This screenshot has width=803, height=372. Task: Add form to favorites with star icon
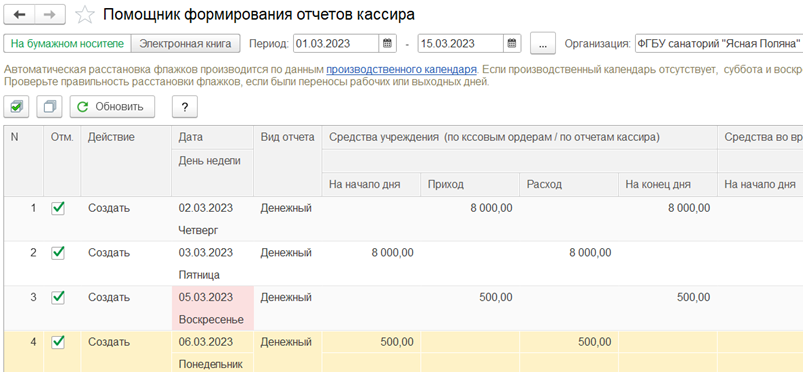coord(84,15)
